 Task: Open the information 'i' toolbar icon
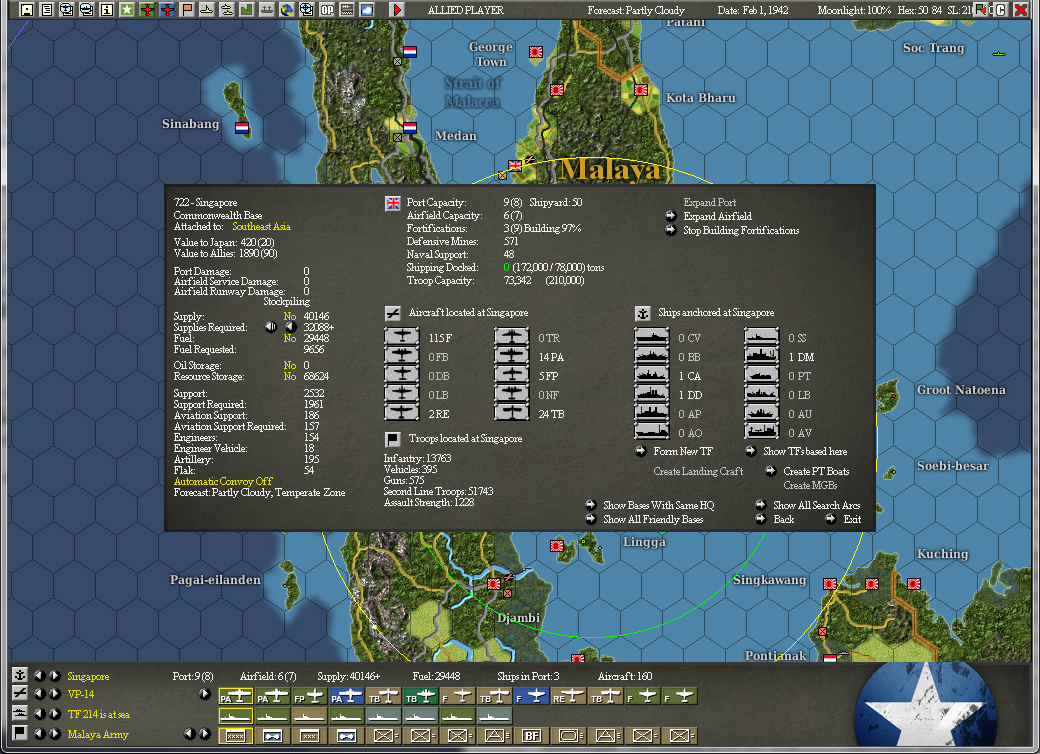[106, 9]
